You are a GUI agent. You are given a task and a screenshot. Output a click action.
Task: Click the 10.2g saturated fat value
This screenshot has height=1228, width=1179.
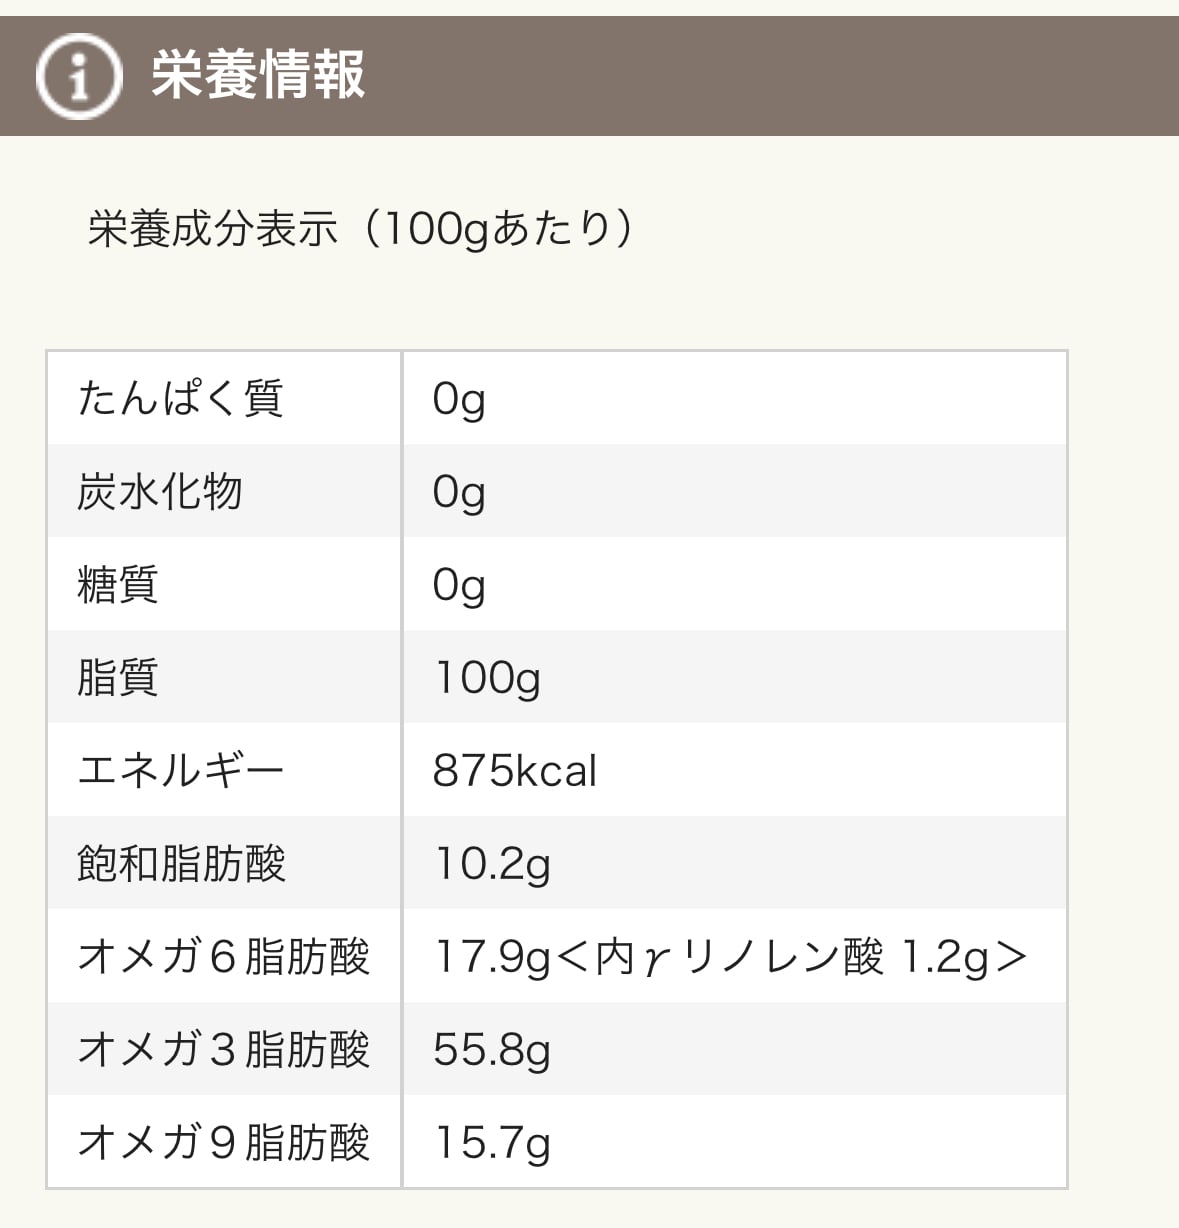492,864
